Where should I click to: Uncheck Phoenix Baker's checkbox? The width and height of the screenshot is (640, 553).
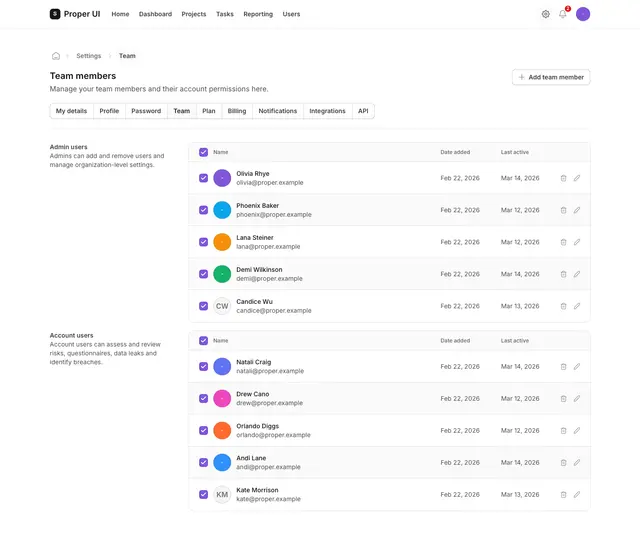(203, 210)
